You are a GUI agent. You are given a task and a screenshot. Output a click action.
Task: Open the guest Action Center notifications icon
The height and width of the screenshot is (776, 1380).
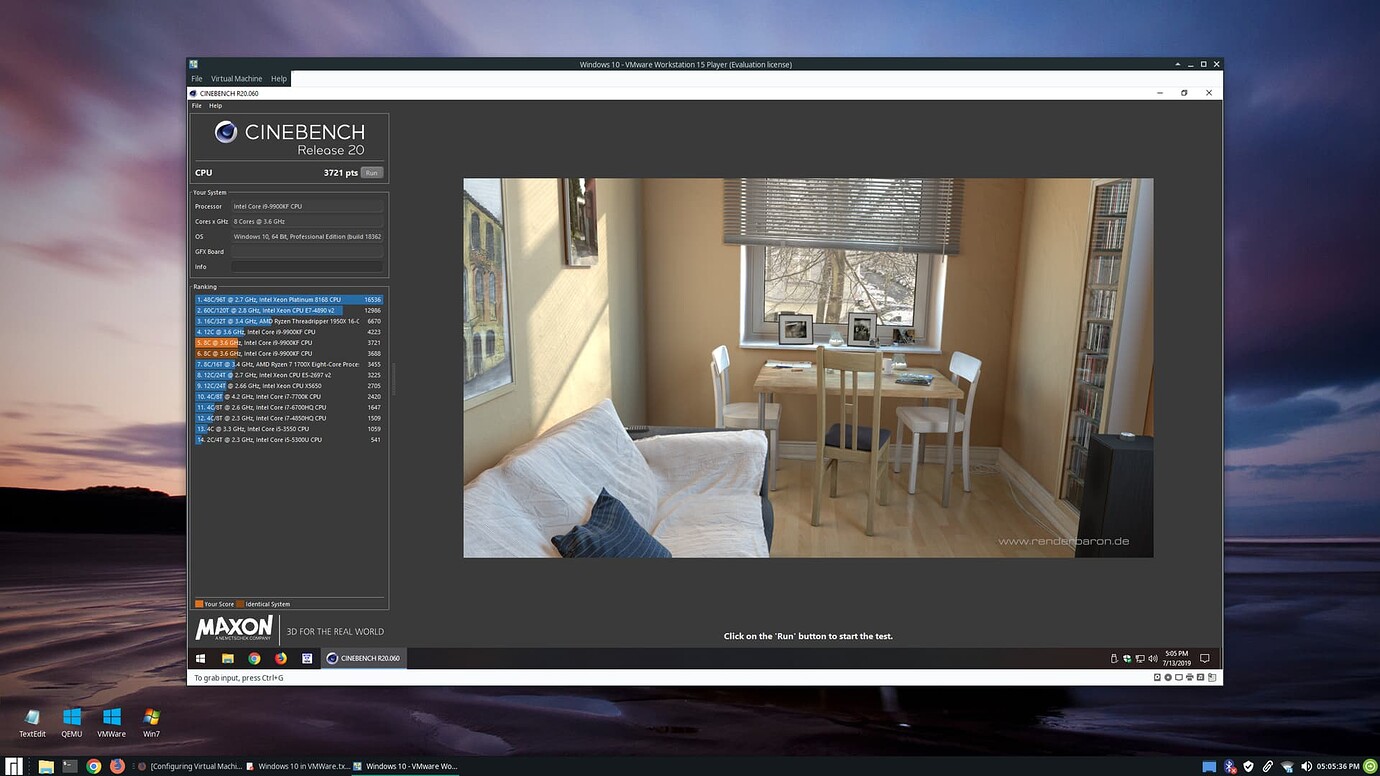tap(1205, 659)
